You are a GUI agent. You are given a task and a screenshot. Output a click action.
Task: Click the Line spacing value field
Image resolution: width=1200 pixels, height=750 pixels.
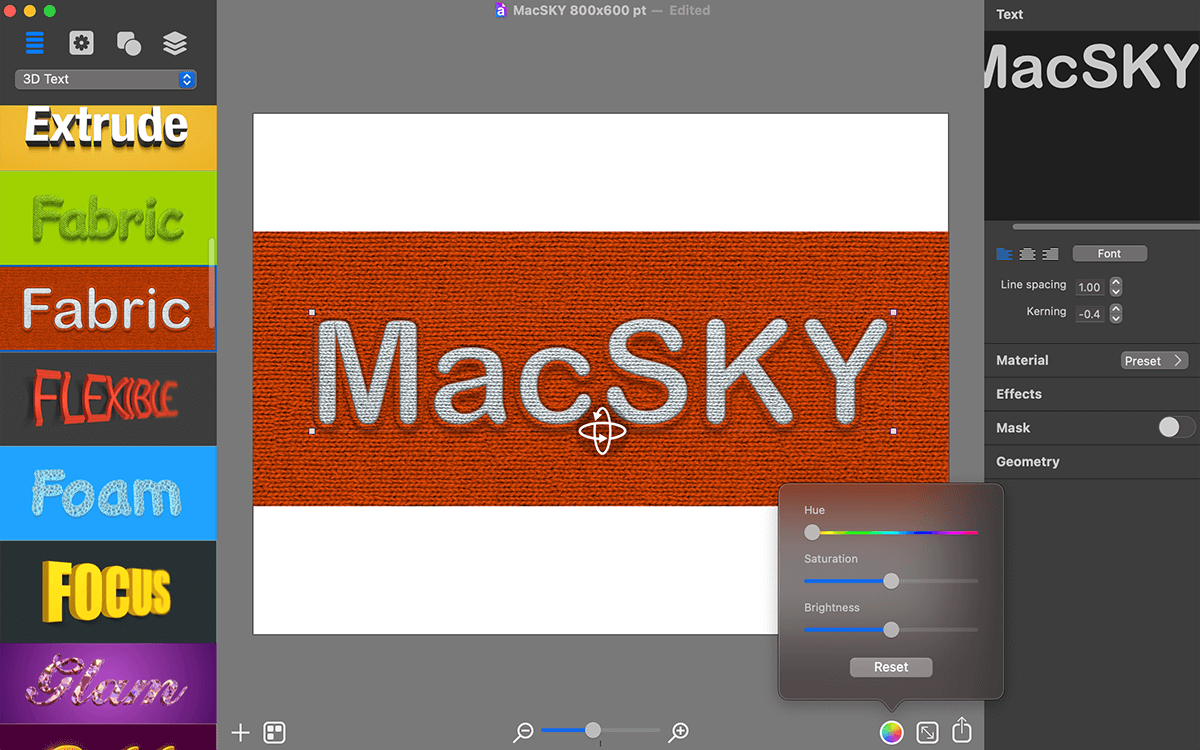[x=1090, y=287]
